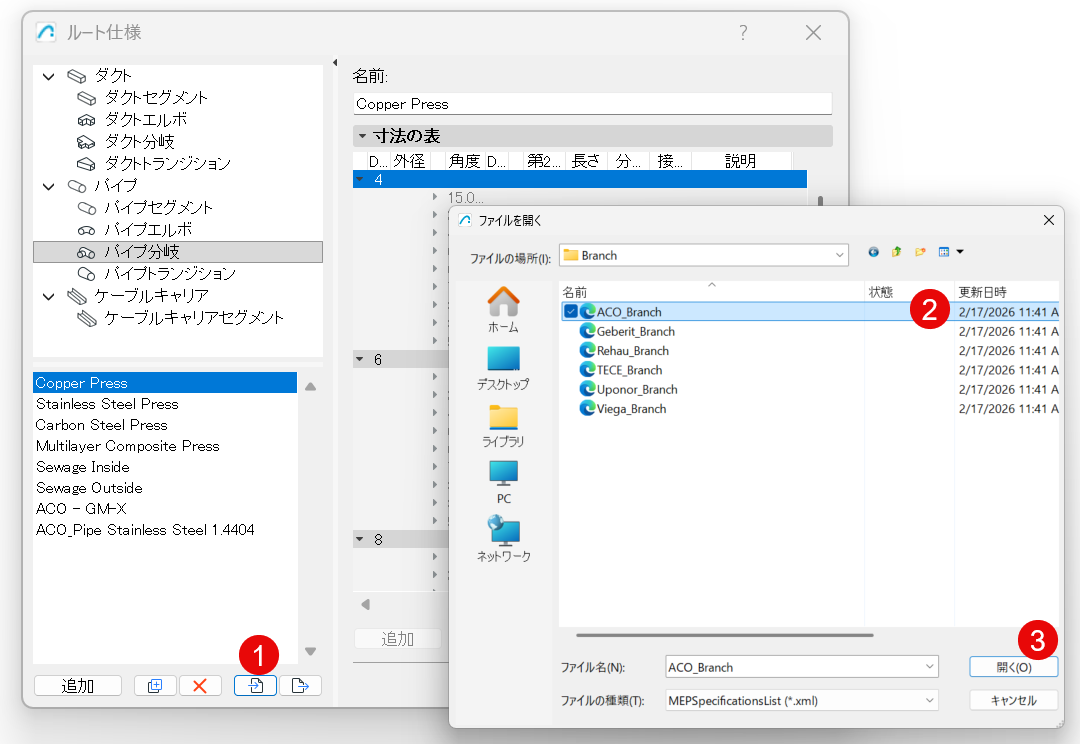Collapse the 寸法の表 section
Screen dimensions: 1080x744
pyautogui.click(x=362, y=136)
